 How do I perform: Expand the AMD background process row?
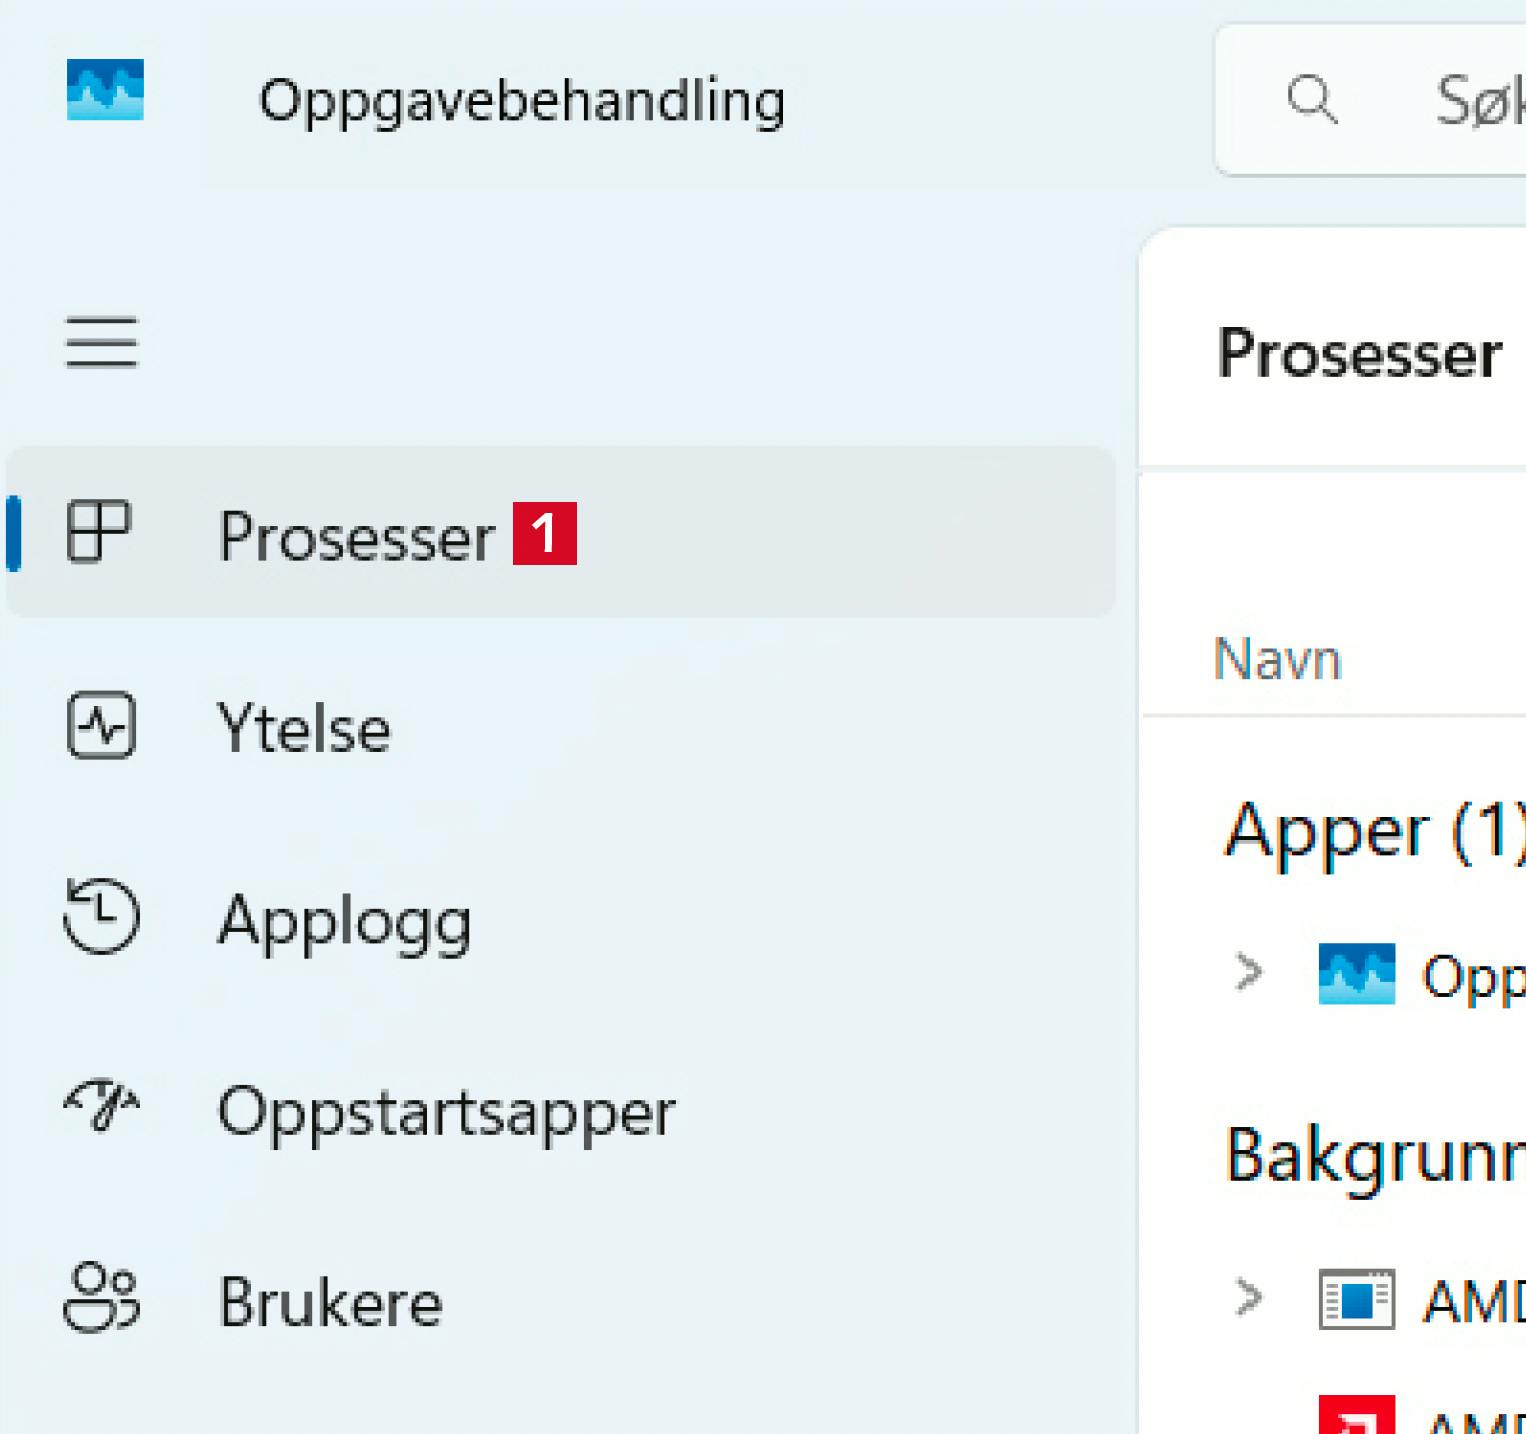(1249, 1298)
